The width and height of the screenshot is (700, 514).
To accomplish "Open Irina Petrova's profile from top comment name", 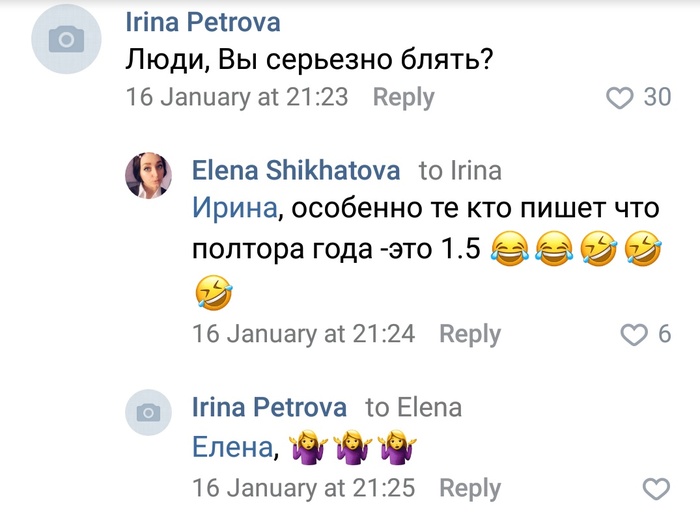I will click(203, 23).
